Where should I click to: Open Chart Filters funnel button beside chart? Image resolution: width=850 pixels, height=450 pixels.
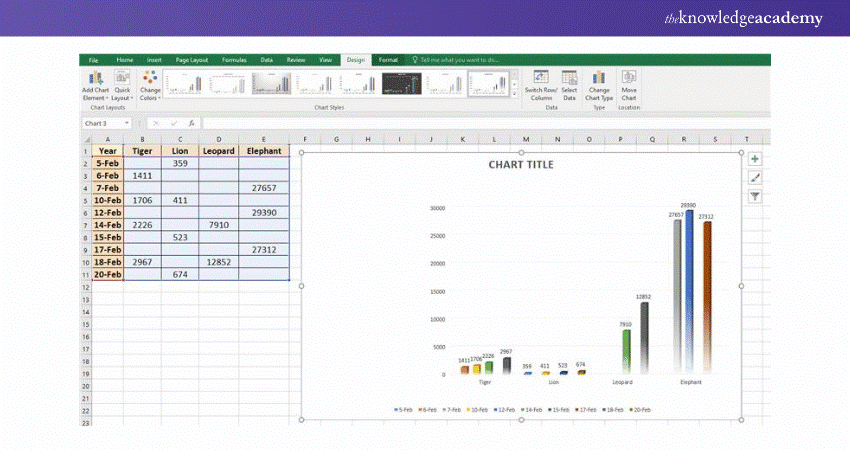[755, 196]
